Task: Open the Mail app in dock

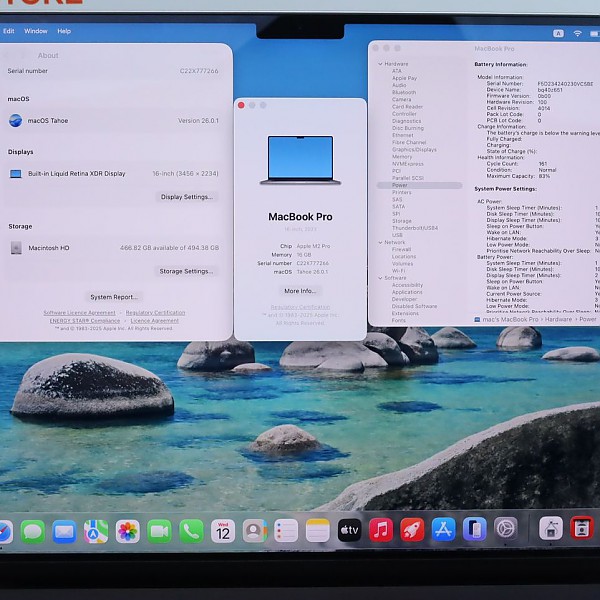Action: (64, 531)
